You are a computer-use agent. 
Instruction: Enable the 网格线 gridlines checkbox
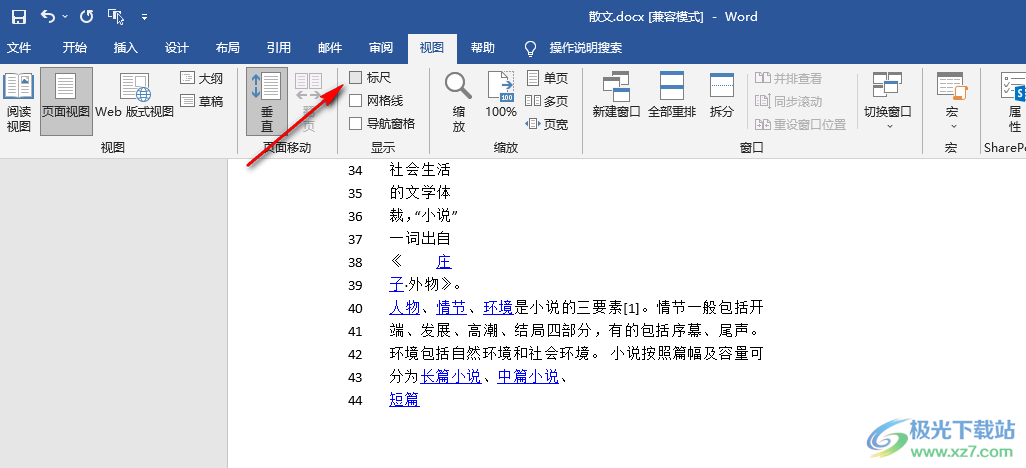[x=355, y=100]
